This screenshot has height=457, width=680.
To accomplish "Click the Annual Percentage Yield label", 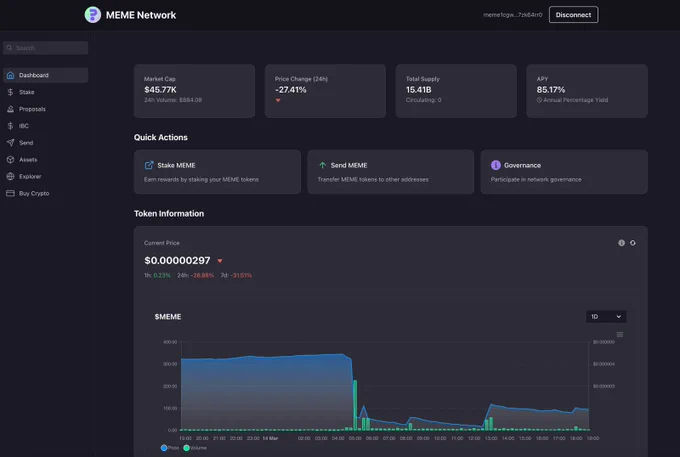I will click(x=575, y=100).
